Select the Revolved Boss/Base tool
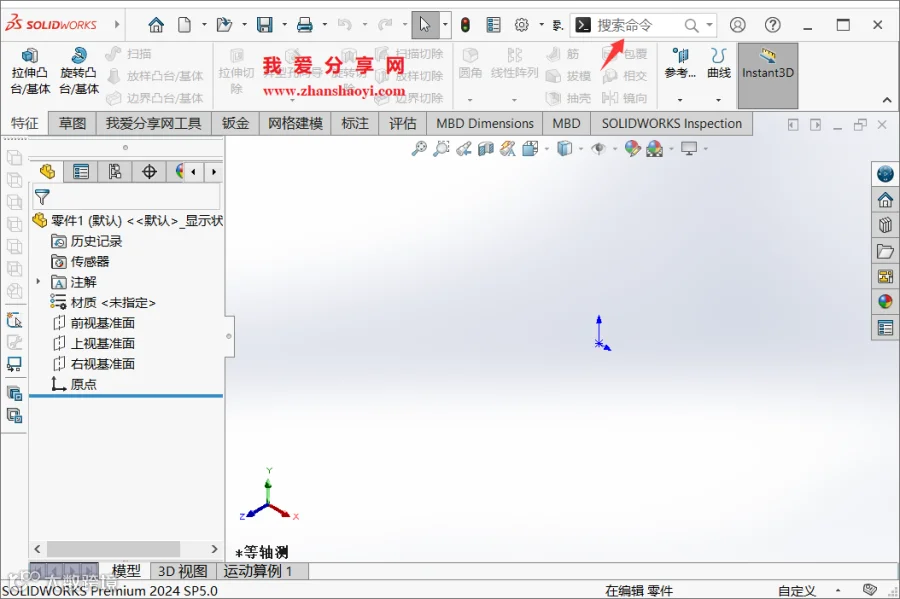The height and width of the screenshot is (599, 900). pyautogui.click(x=79, y=71)
